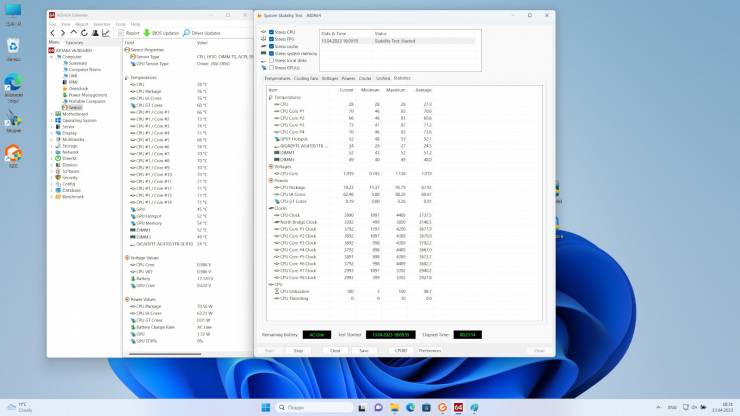Viewport: 740px width, 416px height.
Task: Click the Back arrow in AIDA64 toolbar
Action: click(x=52, y=33)
